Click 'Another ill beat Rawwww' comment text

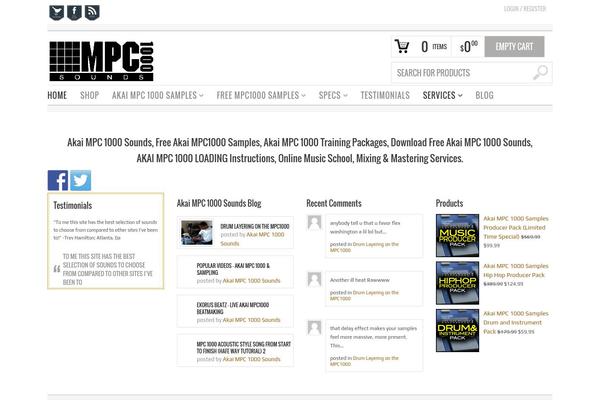[x=360, y=280]
